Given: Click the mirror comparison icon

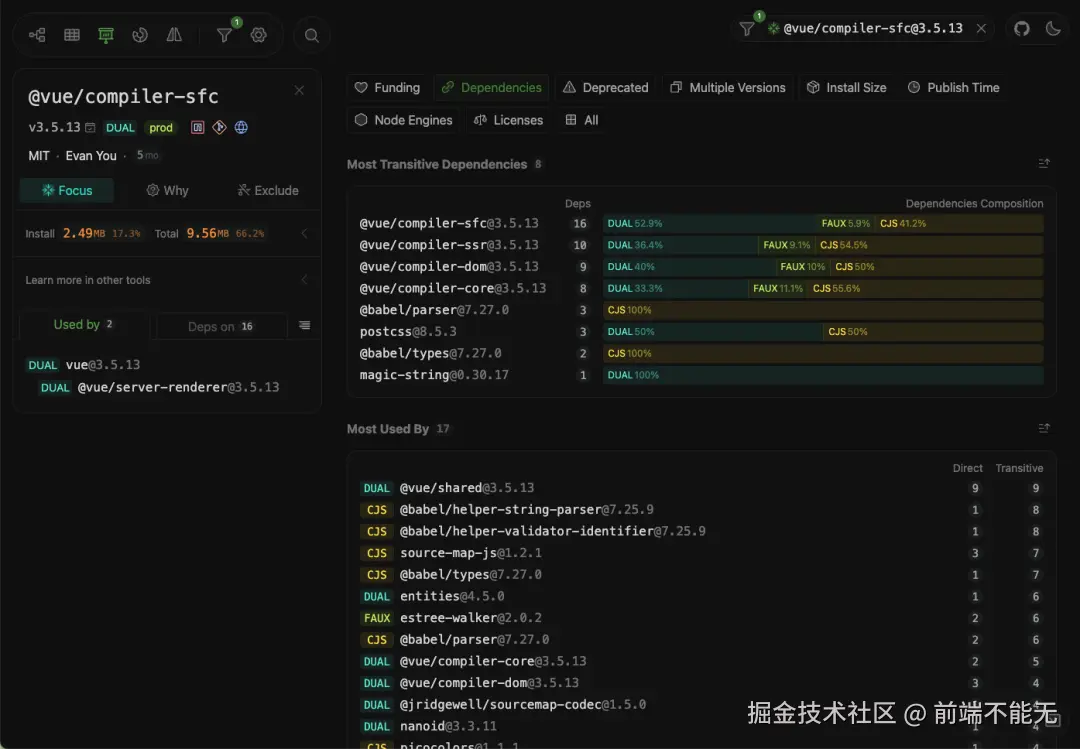Looking at the screenshot, I should pos(174,34).
